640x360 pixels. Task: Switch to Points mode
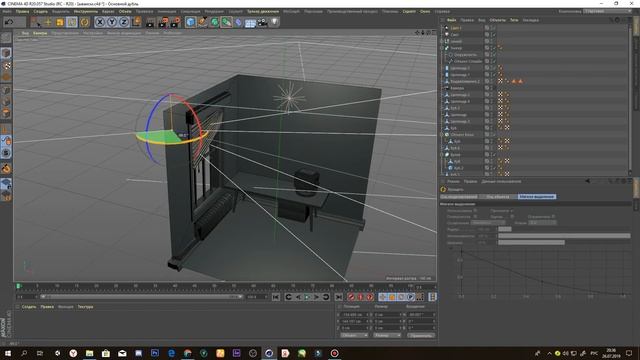click(x=6, y=90)
